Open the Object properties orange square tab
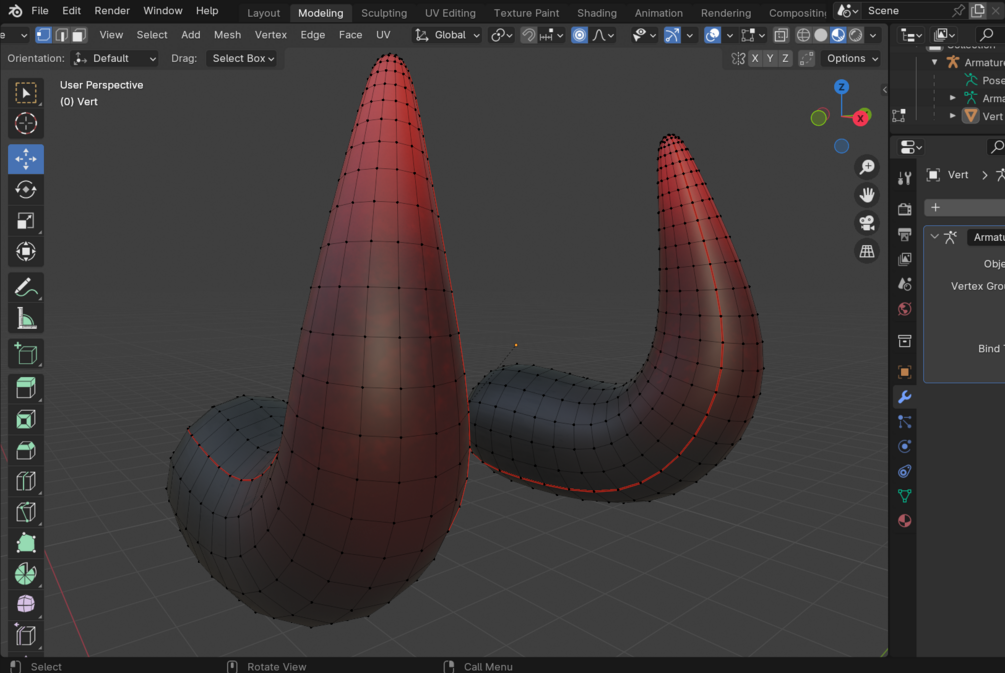1005x673 pixels. tap(904, 372)
